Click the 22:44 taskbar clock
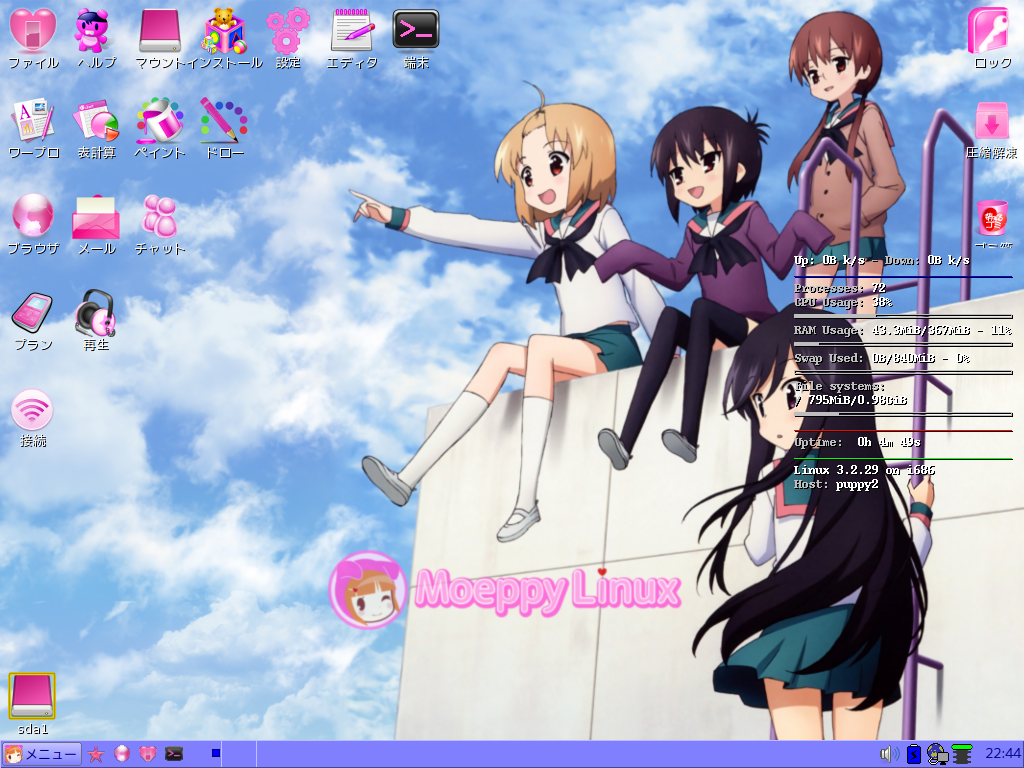Viewport: 1024px width, 768px height. pos(1002,754)
